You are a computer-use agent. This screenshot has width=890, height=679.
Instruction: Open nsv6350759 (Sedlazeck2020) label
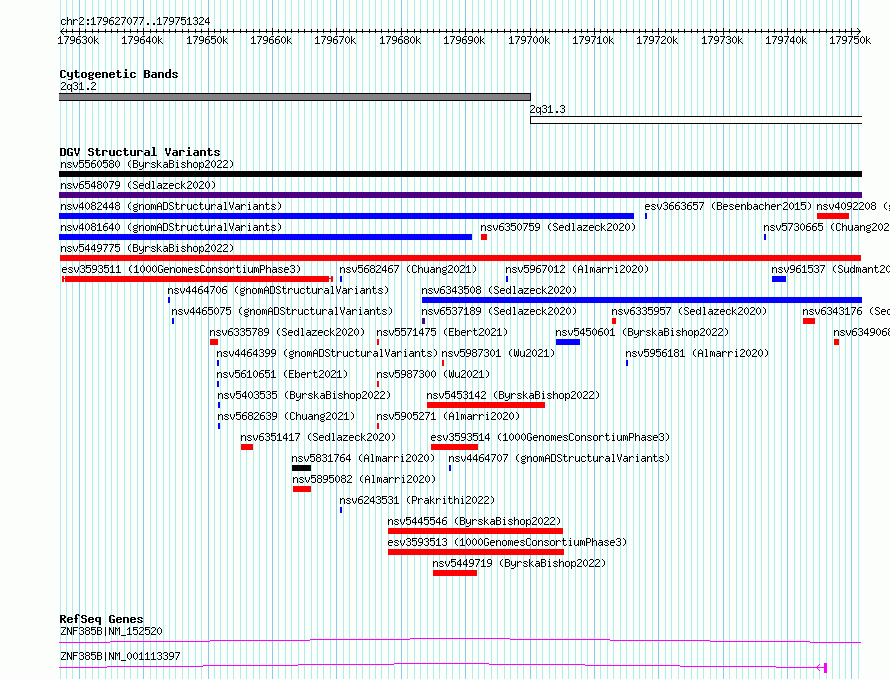click(x=558, y=227)
